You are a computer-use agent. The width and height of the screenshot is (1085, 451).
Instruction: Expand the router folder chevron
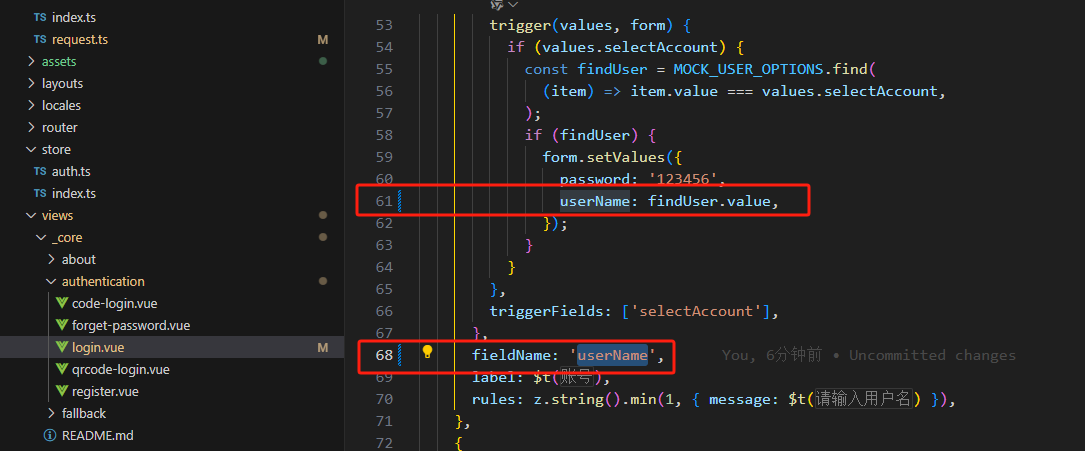click(31, 127)
